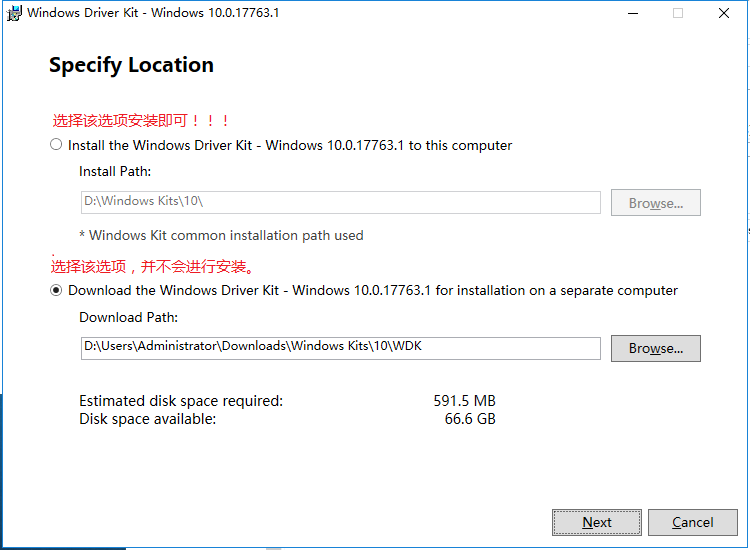Viewport: 750px width, 550px height.
Task: Click the Install Path text field
Action: (340, 202)
